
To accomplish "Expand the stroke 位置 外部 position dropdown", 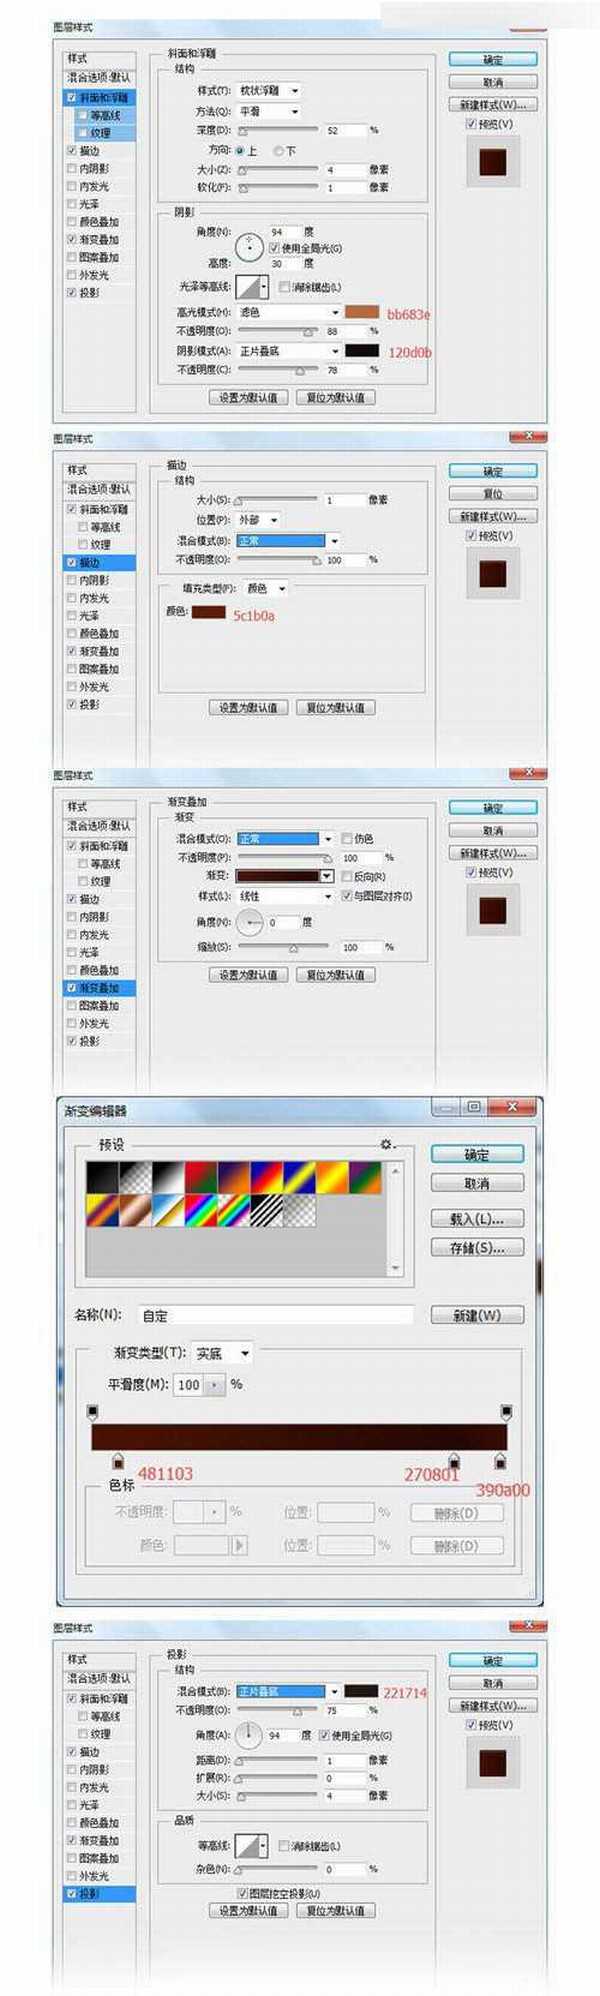I will 258,520.
